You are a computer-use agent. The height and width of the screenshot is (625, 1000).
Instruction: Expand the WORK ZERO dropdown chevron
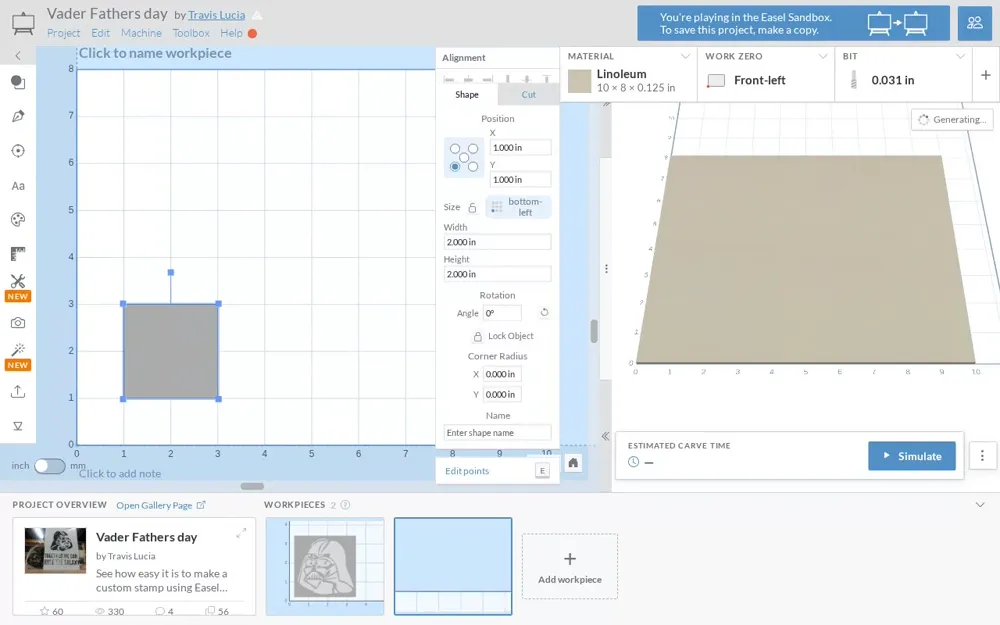823,56
